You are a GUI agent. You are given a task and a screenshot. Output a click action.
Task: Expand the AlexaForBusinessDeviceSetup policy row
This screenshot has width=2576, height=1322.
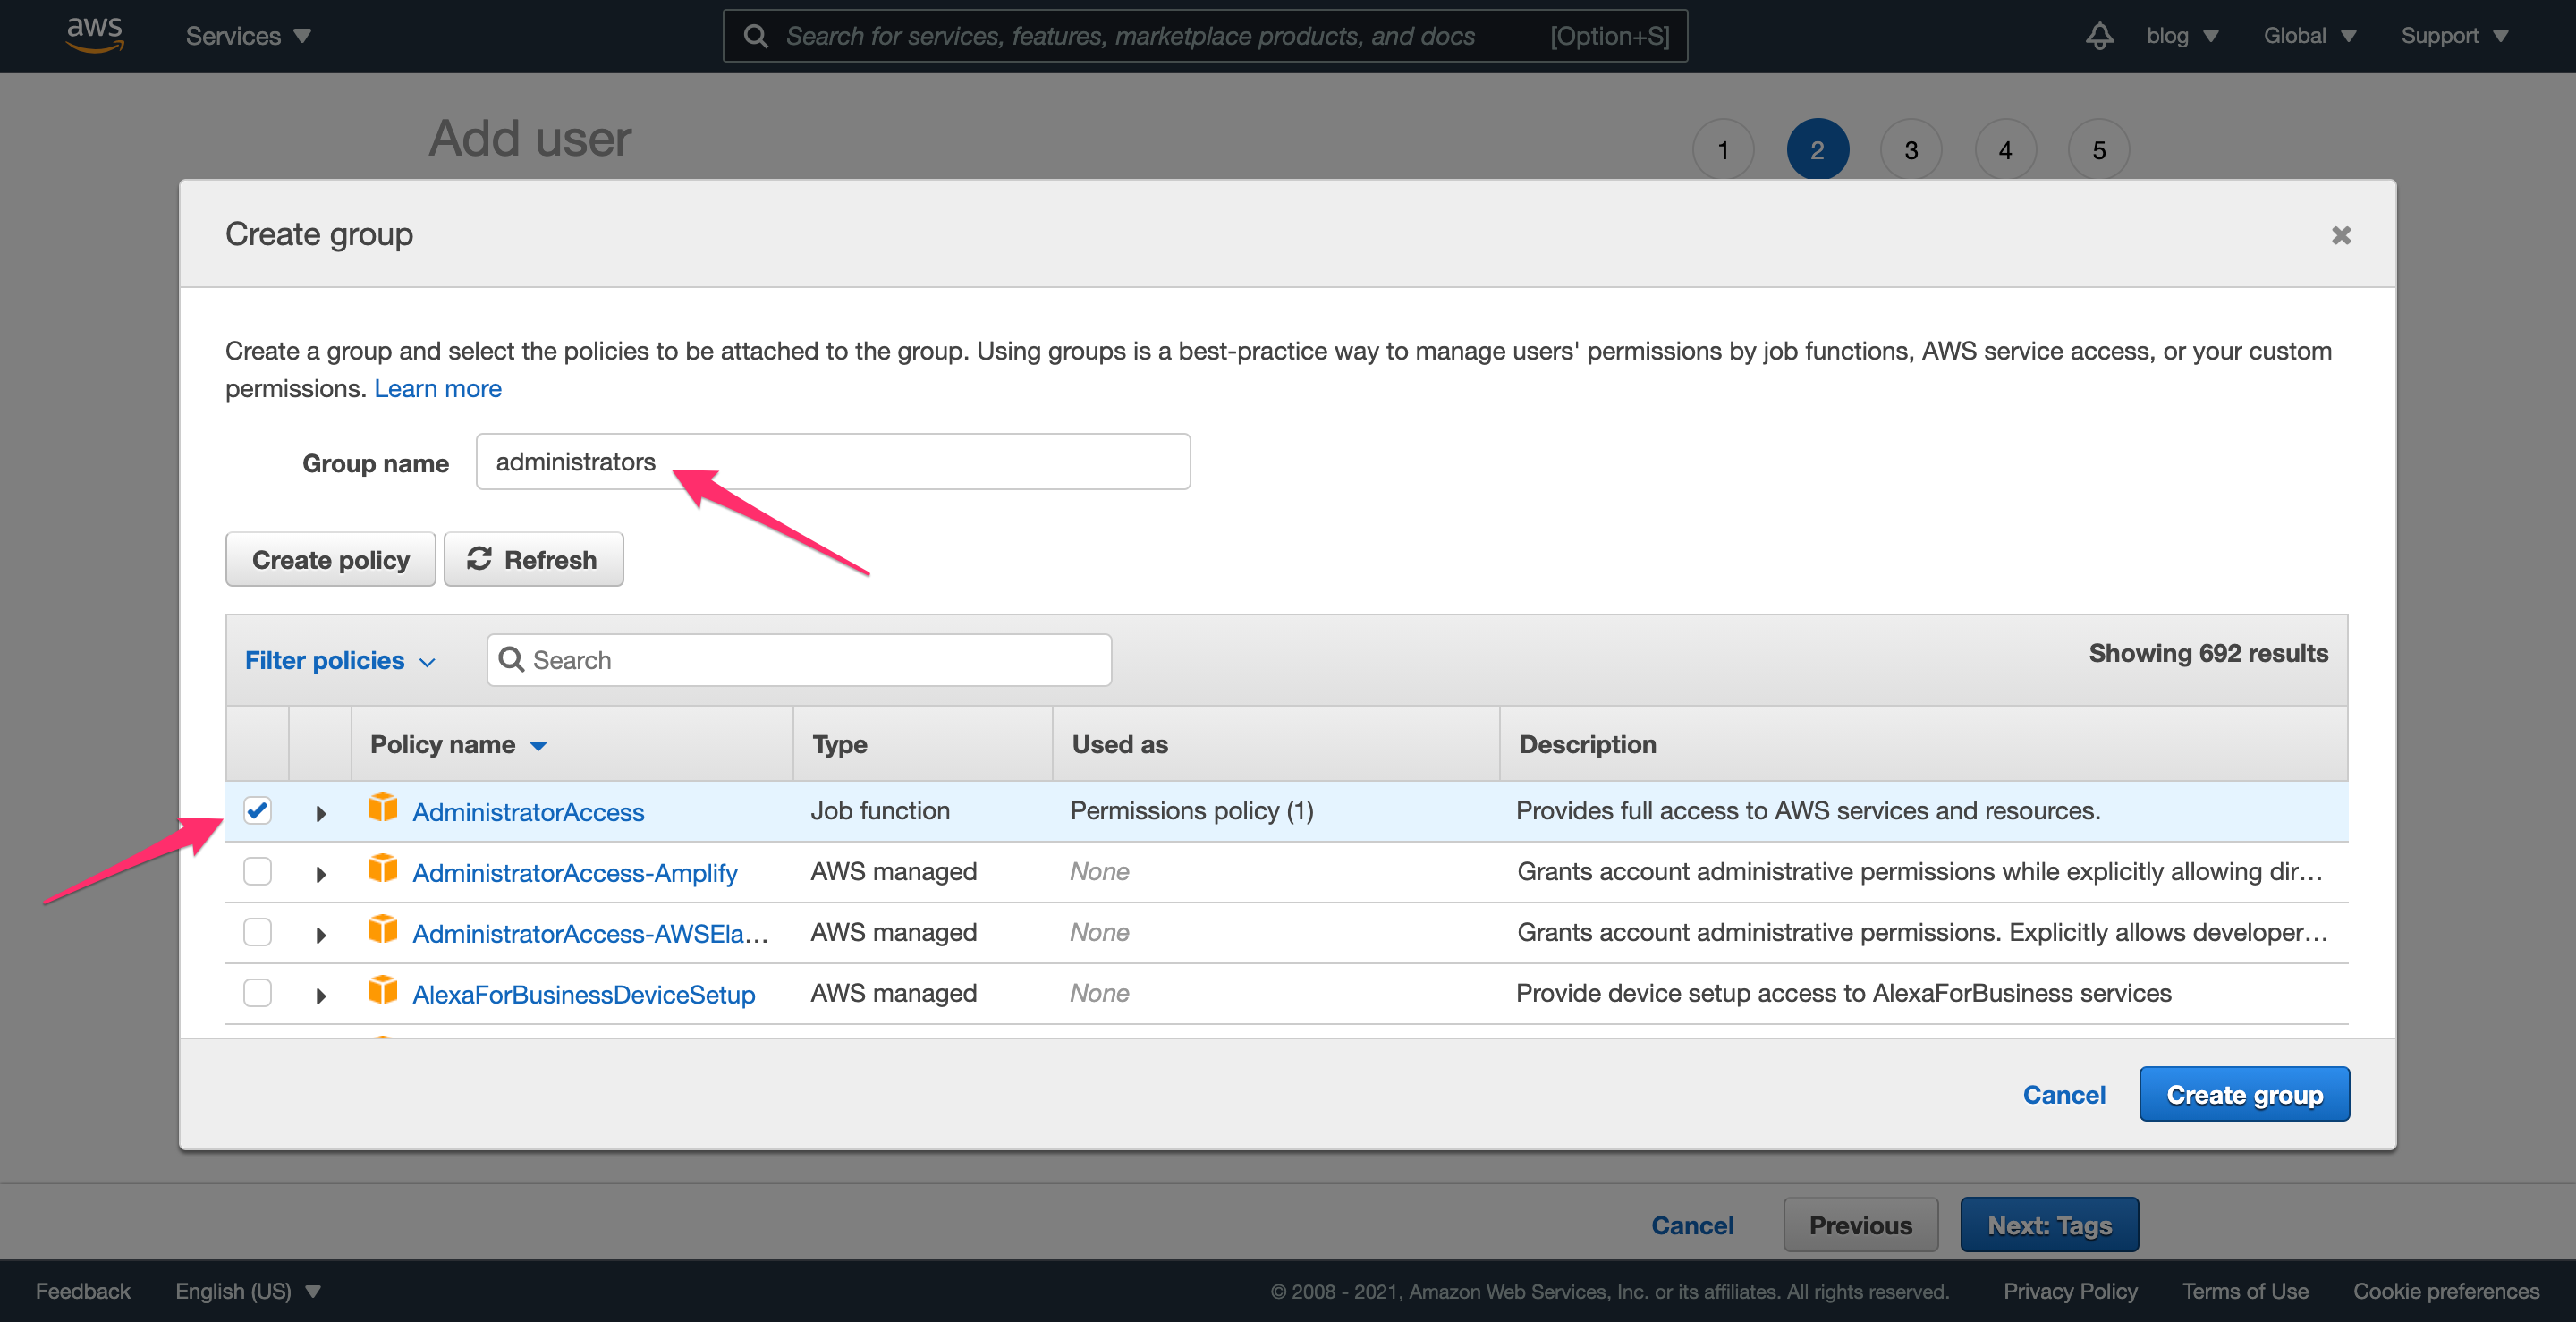[x=321, y=996]
